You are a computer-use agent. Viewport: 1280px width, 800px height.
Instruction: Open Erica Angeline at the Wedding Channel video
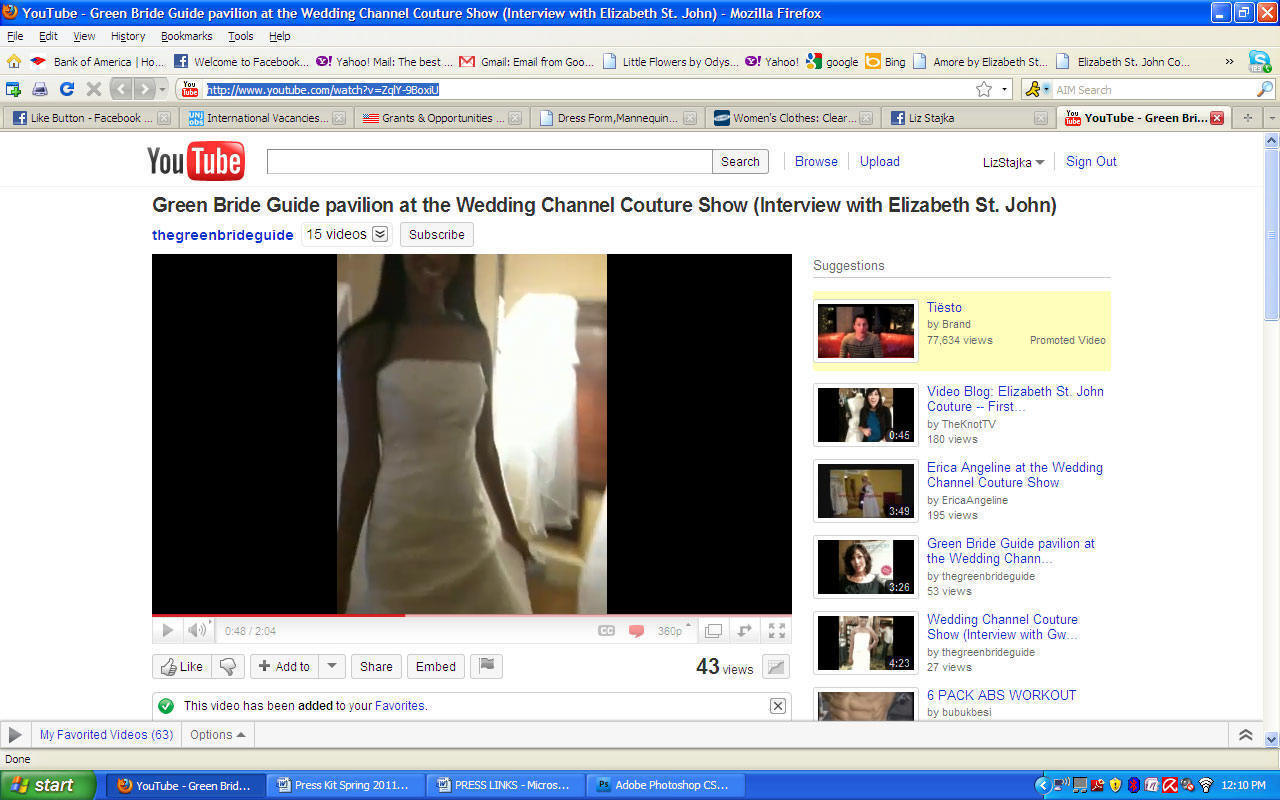[1015, 475]
